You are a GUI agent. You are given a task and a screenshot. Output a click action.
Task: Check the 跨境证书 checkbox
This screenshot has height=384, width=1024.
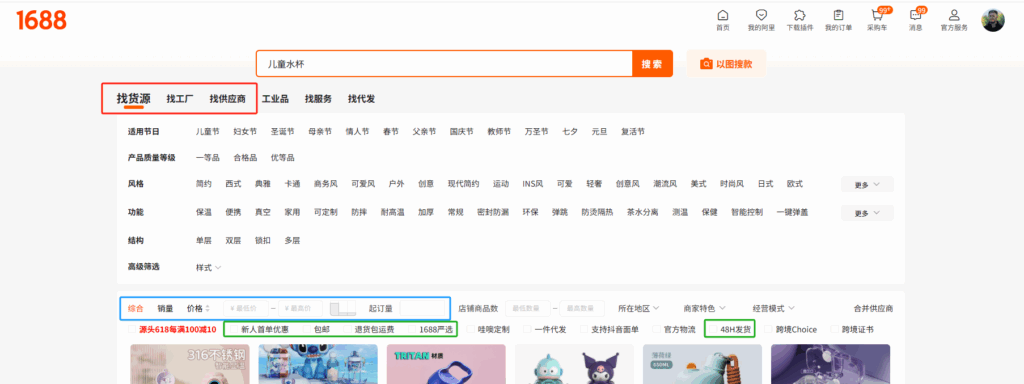[x=835, y=329]
